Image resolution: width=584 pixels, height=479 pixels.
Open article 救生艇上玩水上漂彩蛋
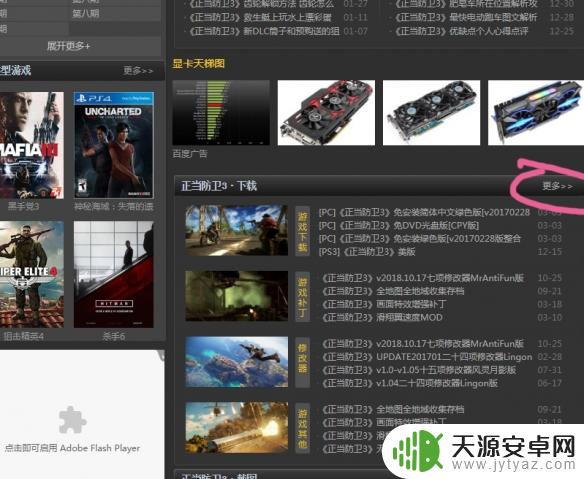tap(260, 18)
